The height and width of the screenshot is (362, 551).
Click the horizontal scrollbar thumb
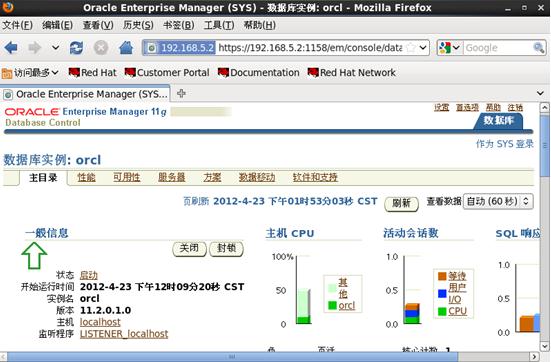(232, 356)
